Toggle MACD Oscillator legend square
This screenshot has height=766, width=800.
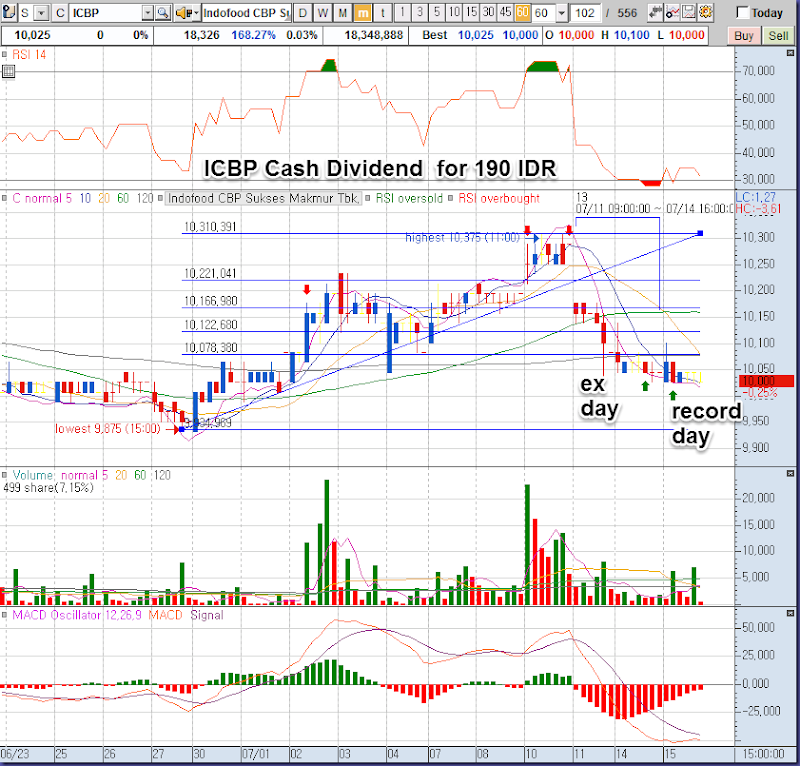tap(5, 615)
